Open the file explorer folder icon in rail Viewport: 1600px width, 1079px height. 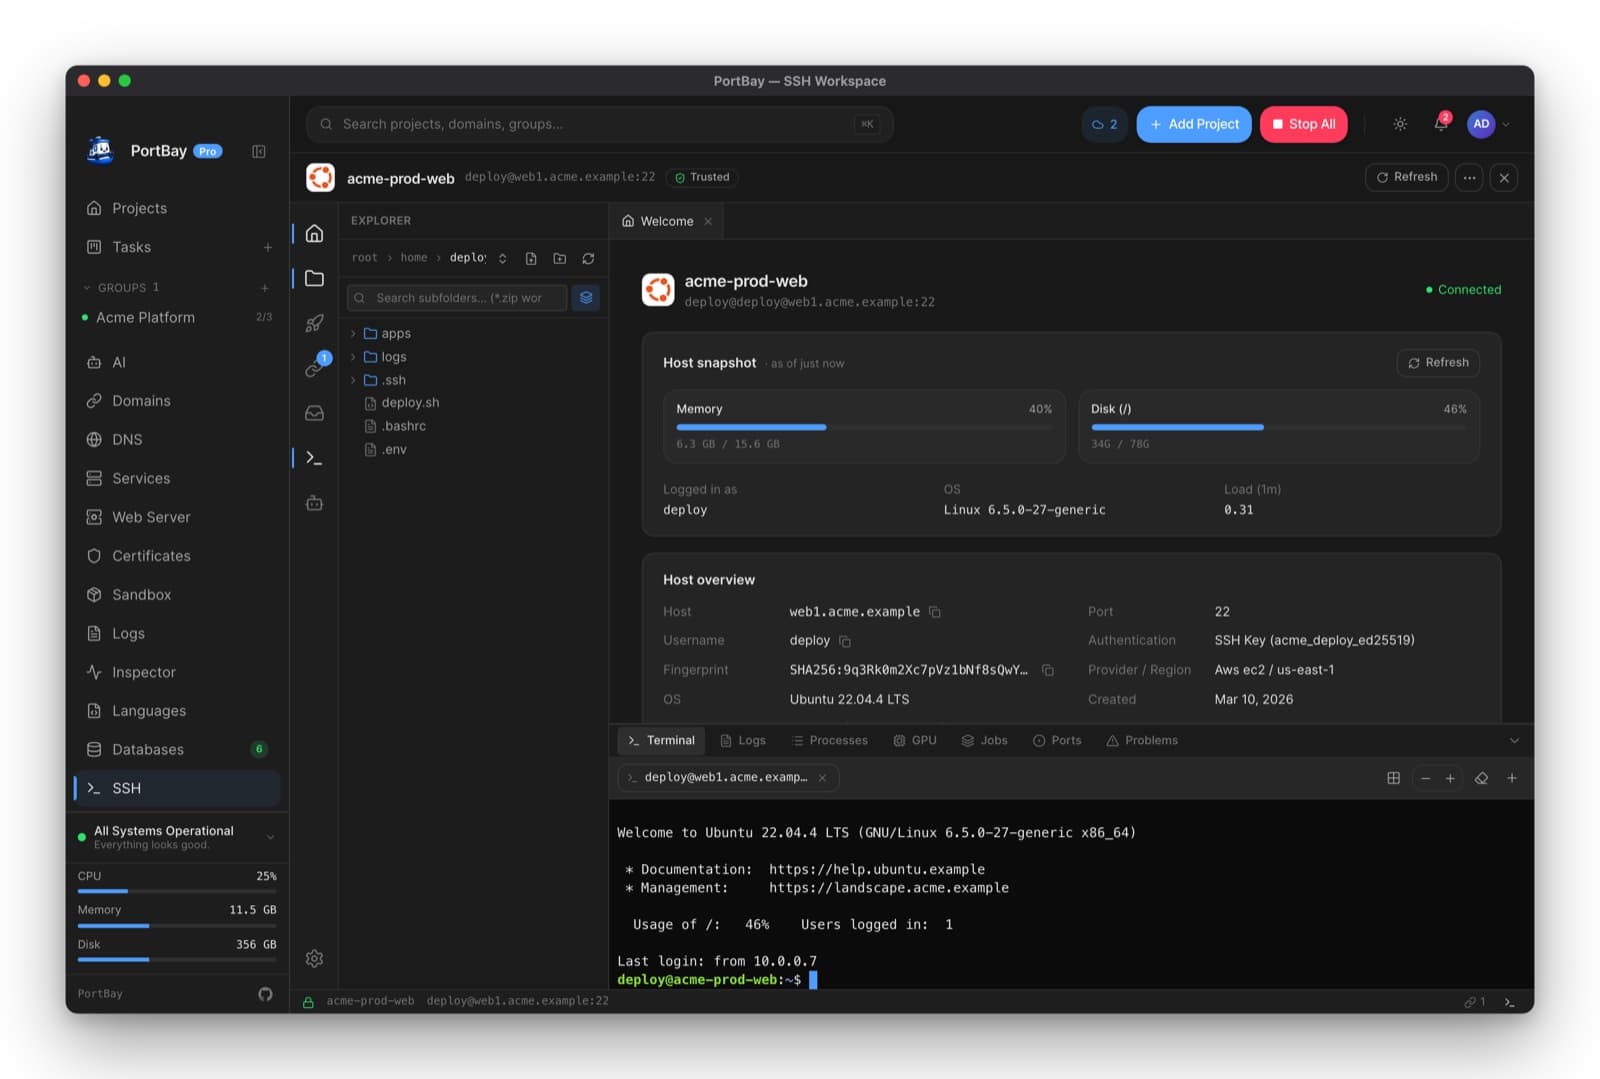pos(314,278)
